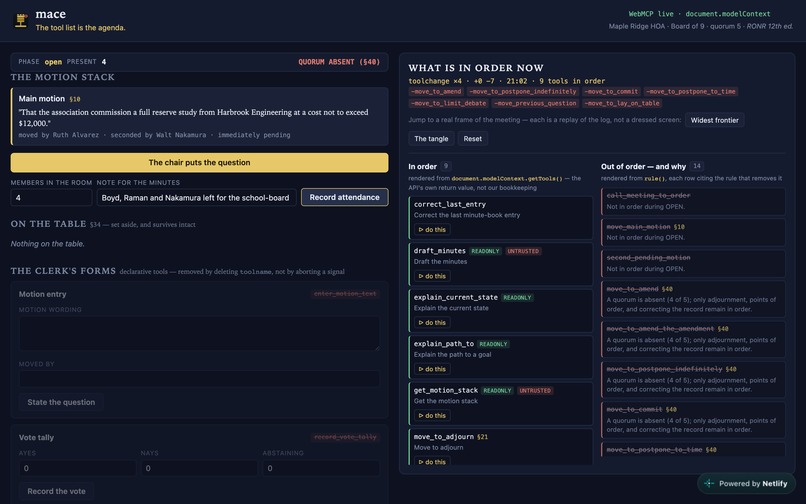
Task: Jump to The tangle frame
Action: point(431,139)
